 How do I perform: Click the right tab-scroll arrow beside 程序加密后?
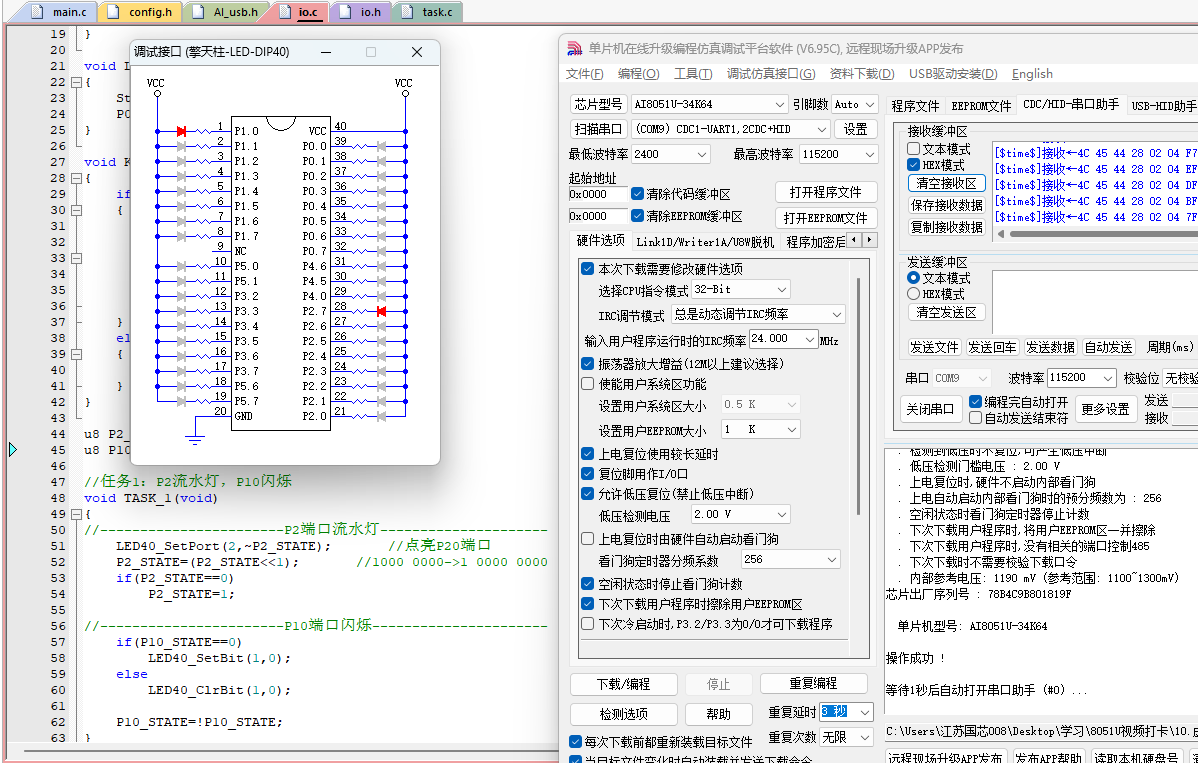(869, 241)
